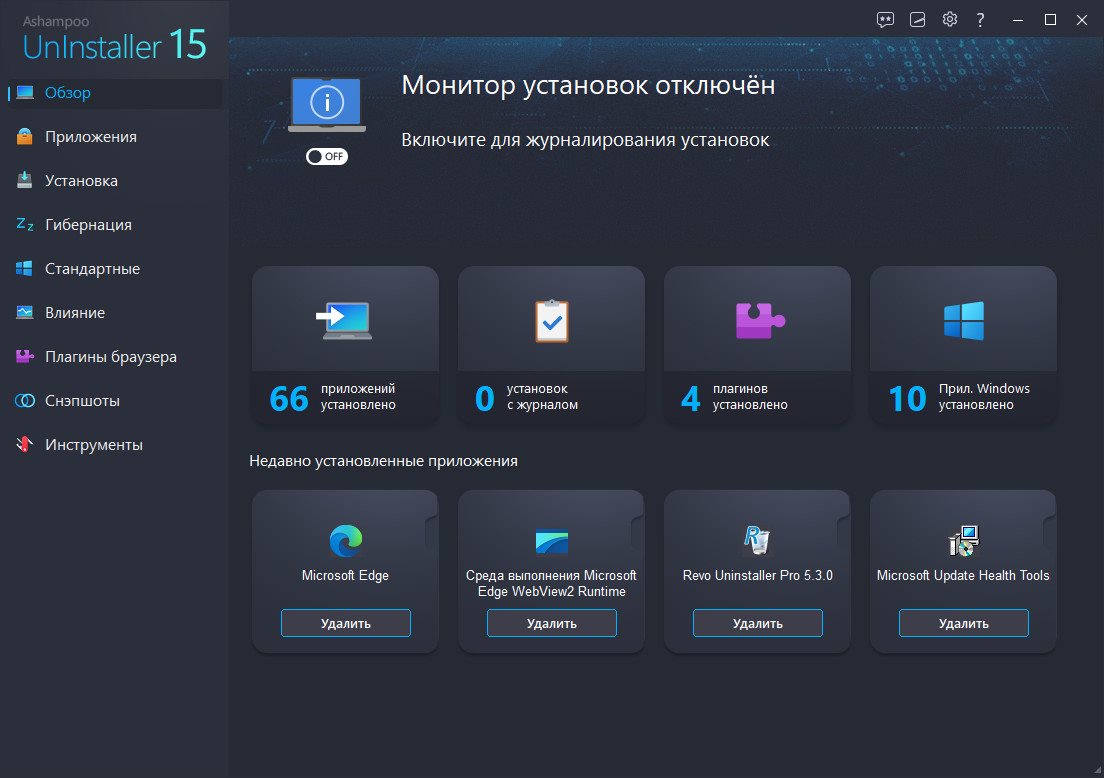Click the Снэпшоты overlapping circles icon

(x=25, y=401)
